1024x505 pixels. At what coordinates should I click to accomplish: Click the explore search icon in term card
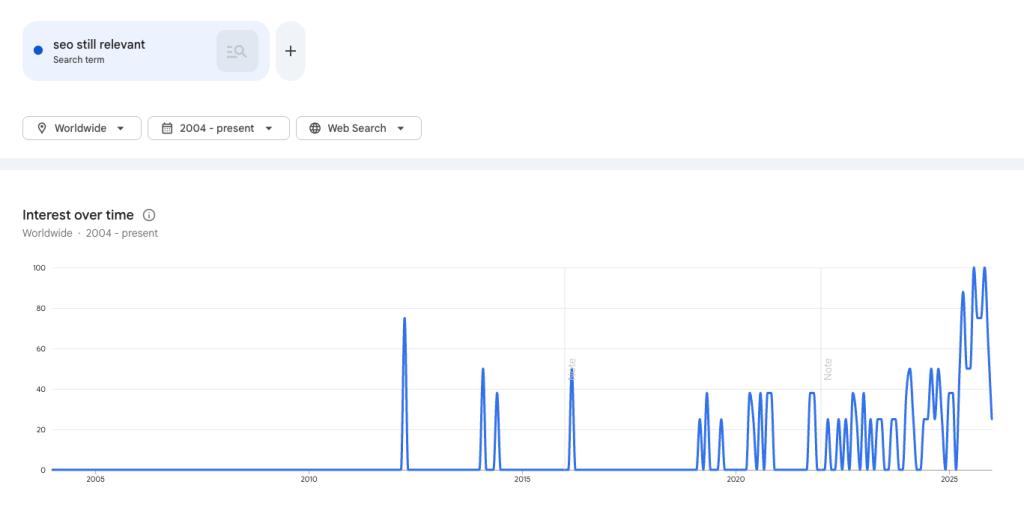pos(237,51)
